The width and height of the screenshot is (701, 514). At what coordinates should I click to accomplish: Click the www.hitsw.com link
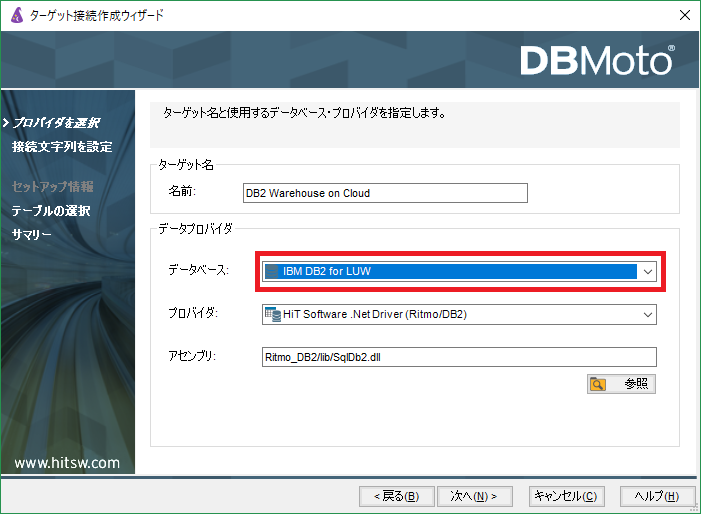pyautogui.click(x=67, y=463)
